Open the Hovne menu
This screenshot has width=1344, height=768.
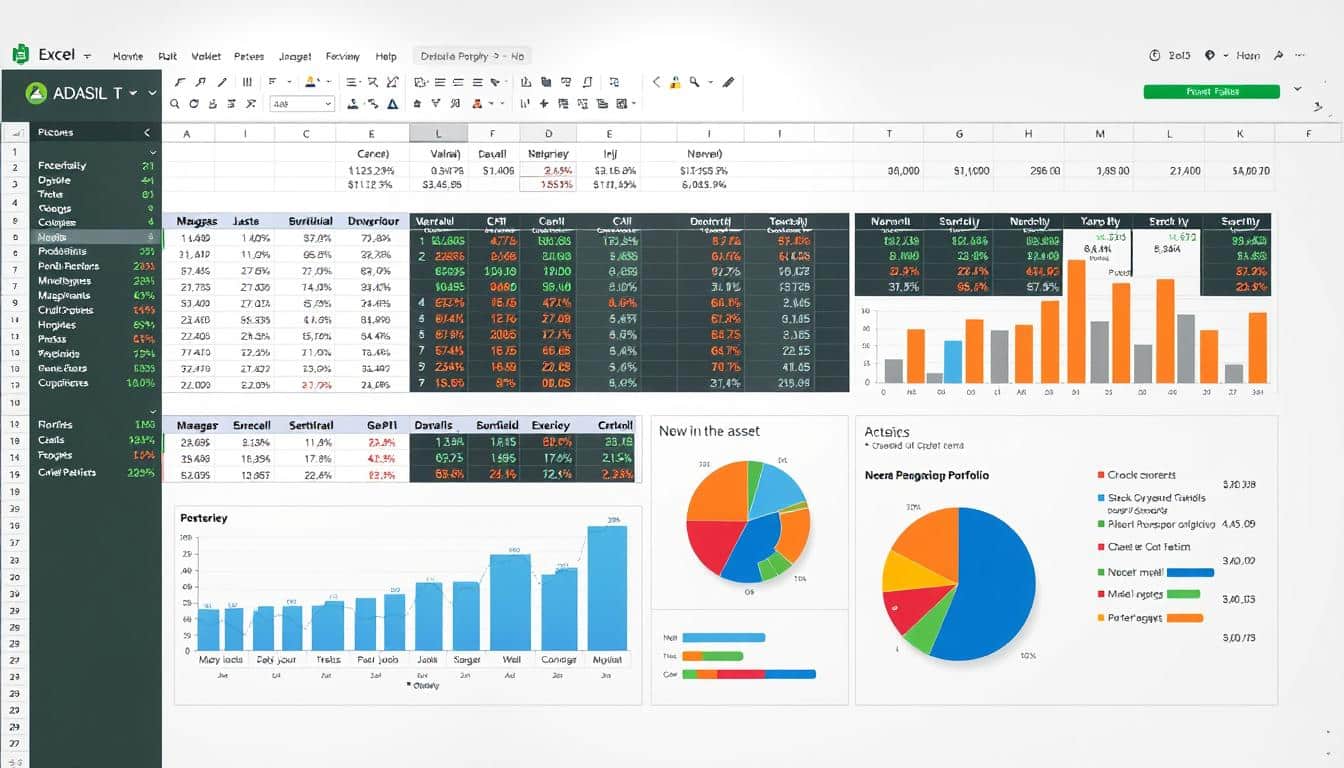[x=128, y=56]
